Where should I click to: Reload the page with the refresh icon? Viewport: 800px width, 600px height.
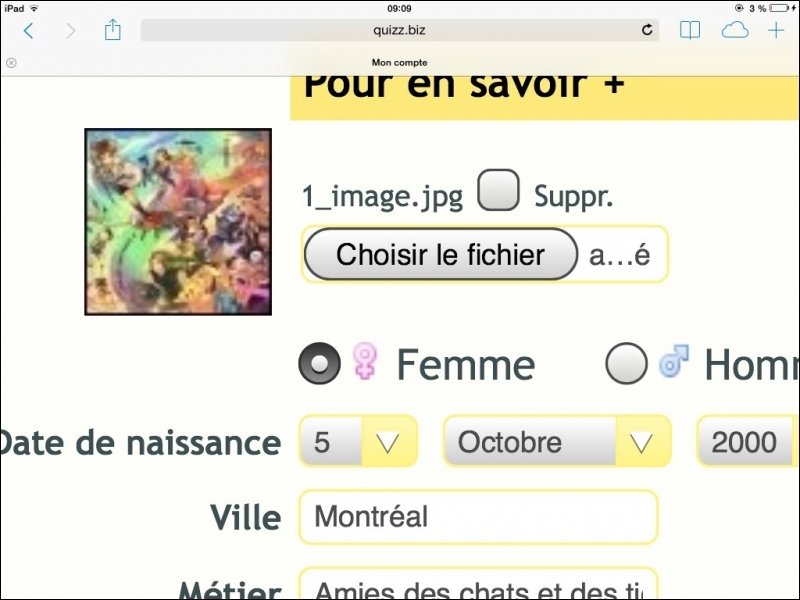(647, 30)
